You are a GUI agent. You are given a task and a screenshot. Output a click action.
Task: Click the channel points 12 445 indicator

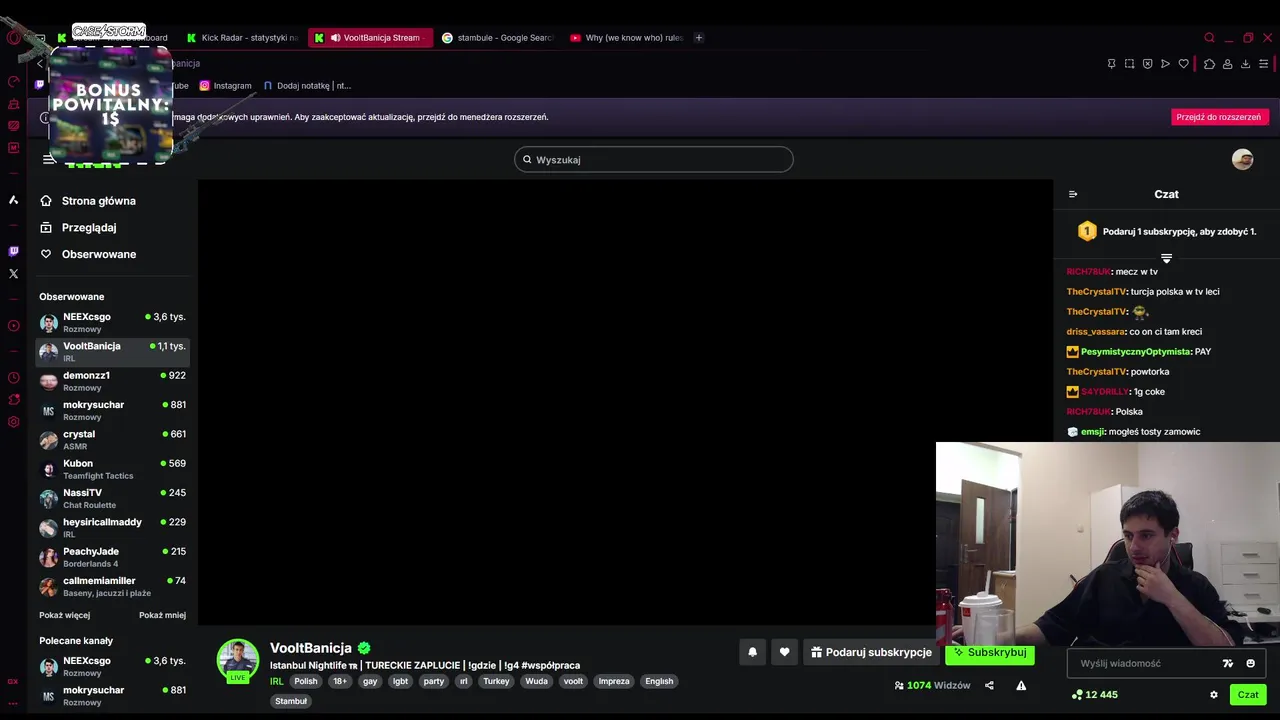(x=1094, y=694)
